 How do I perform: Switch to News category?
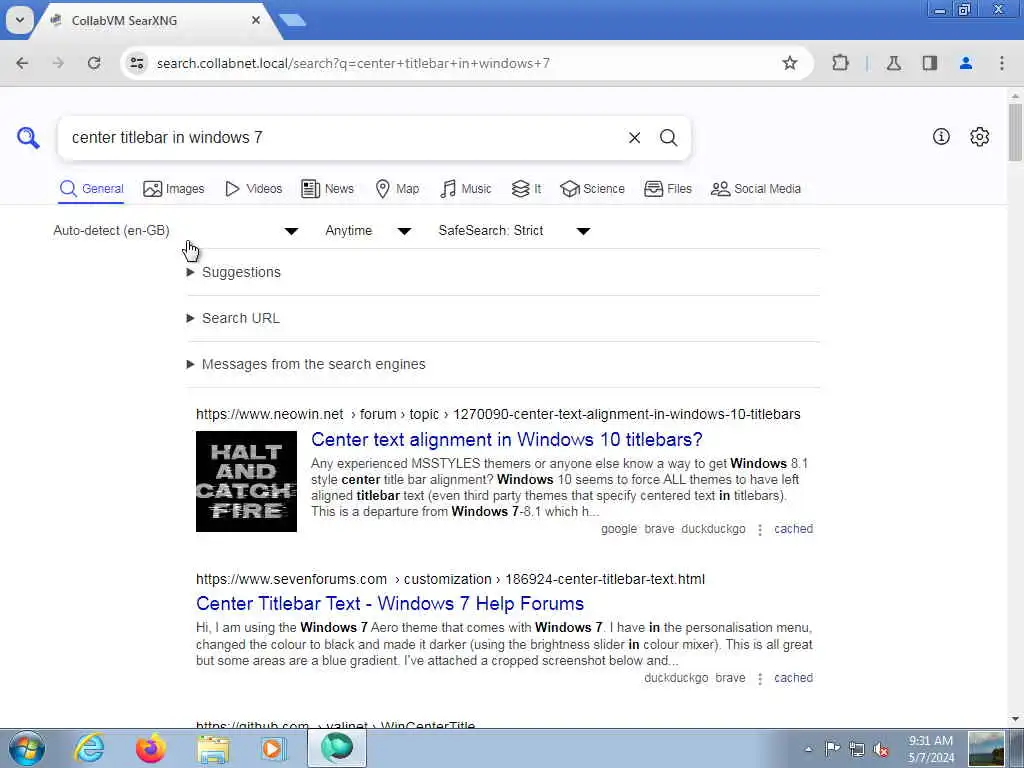coord(327,189)
